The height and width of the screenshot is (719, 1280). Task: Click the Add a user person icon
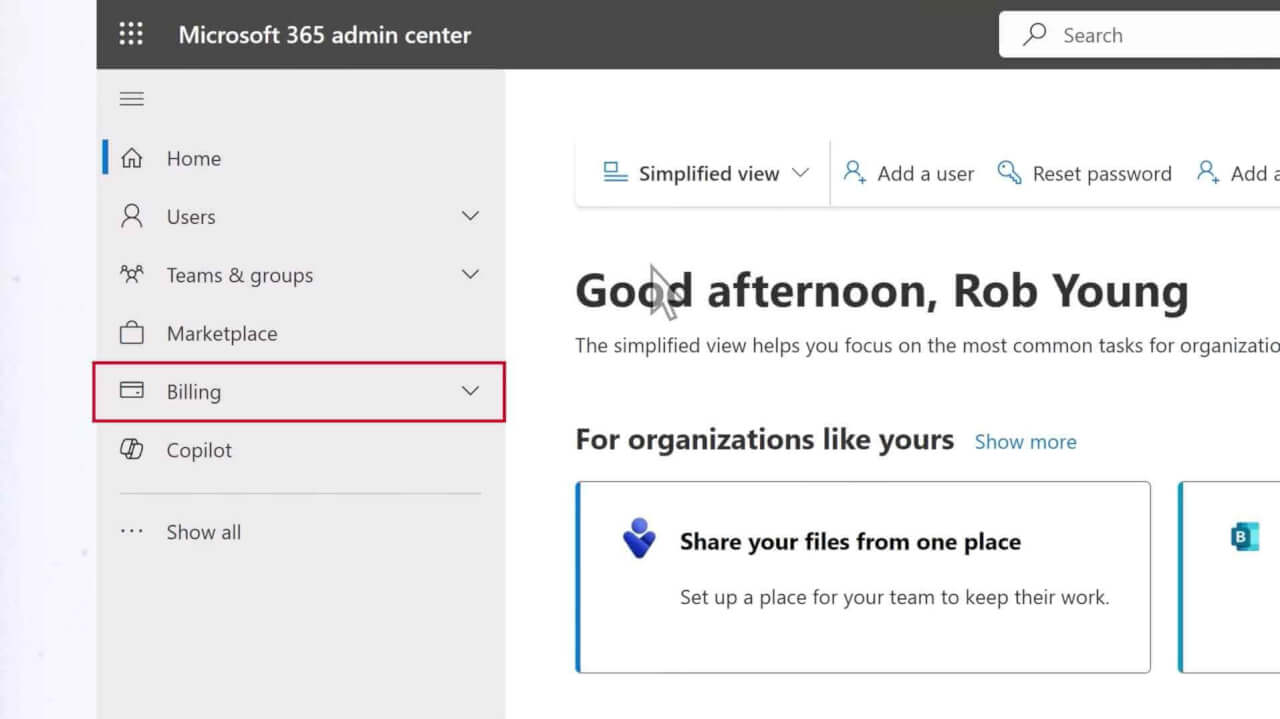click(855, 172)
